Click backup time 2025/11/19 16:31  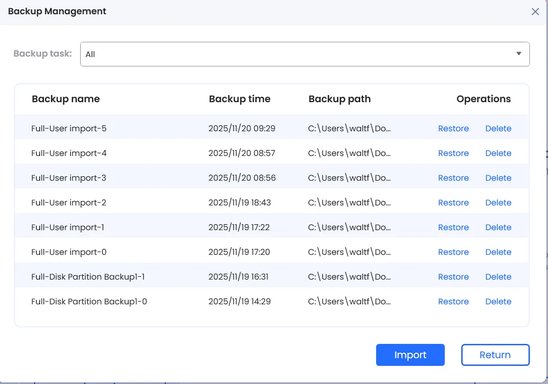pos(239,277)
